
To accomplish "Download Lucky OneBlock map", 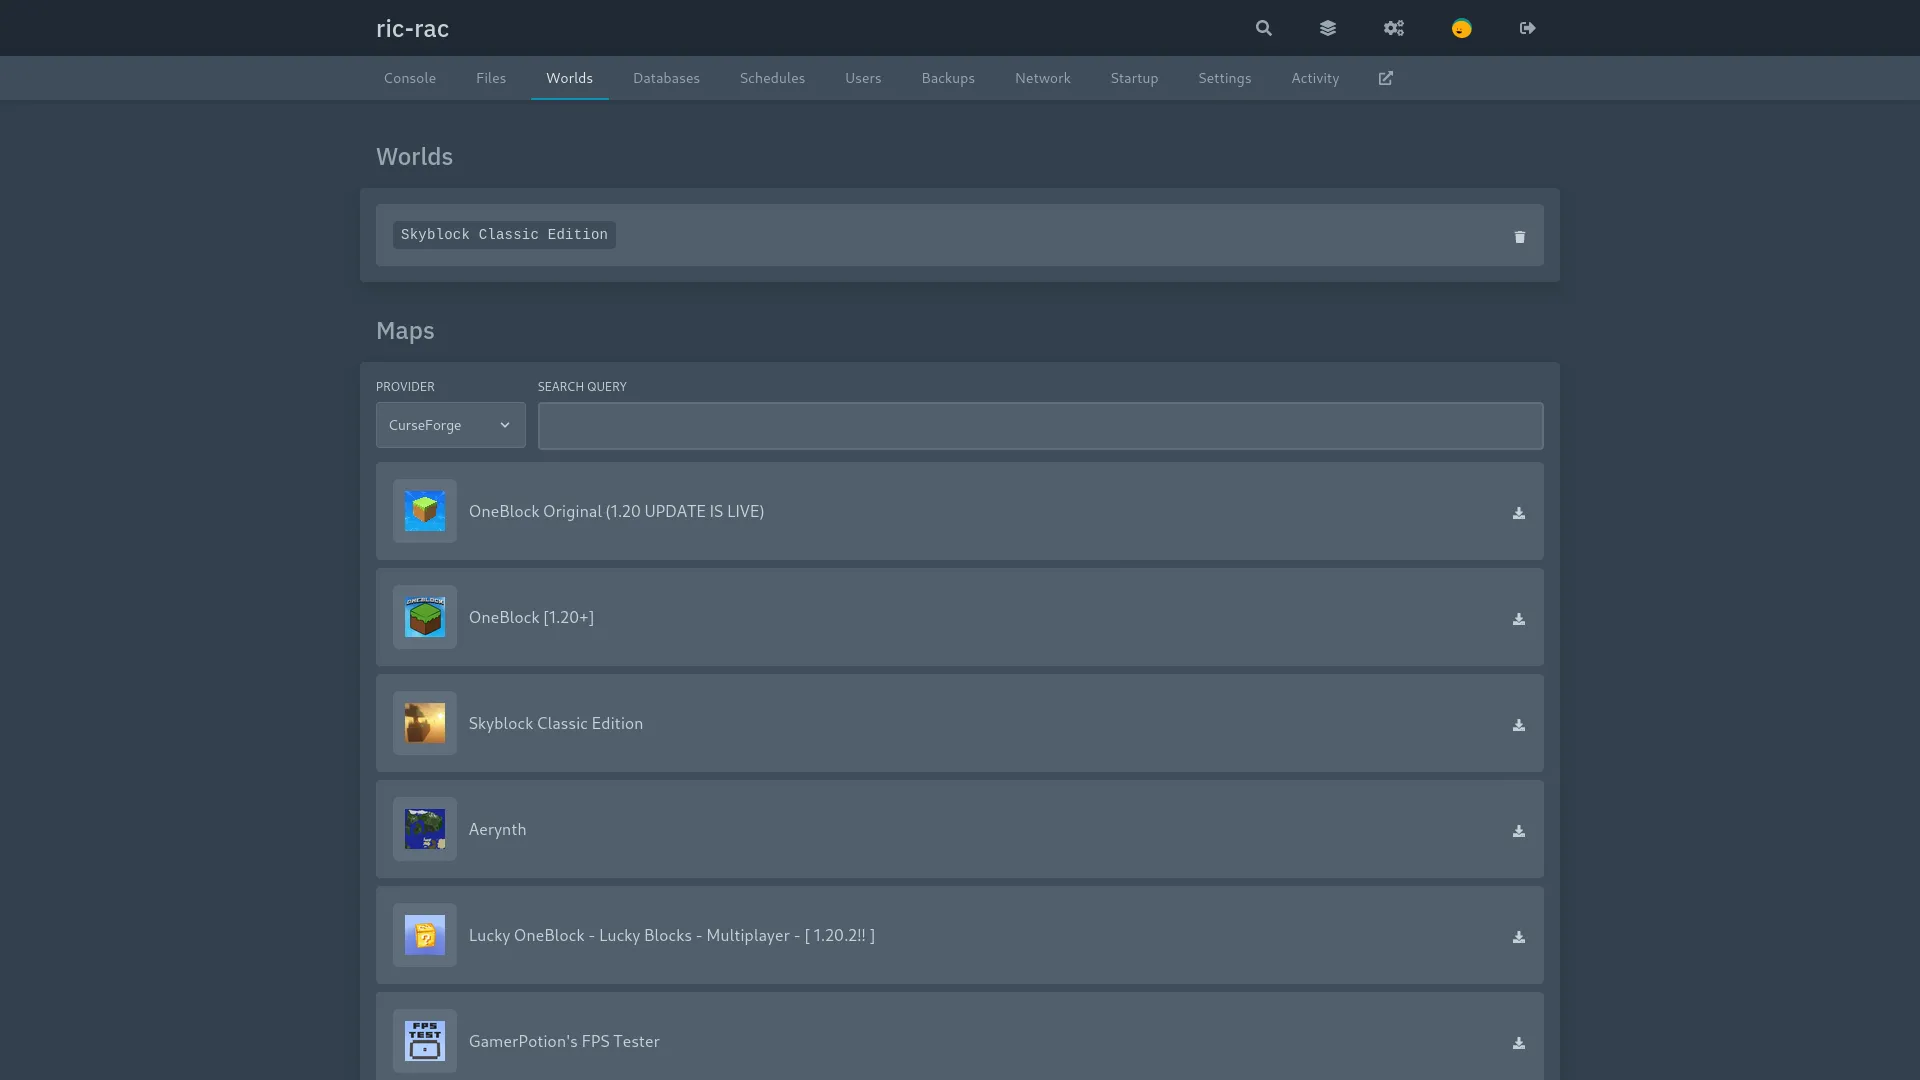I will 1518,937.
